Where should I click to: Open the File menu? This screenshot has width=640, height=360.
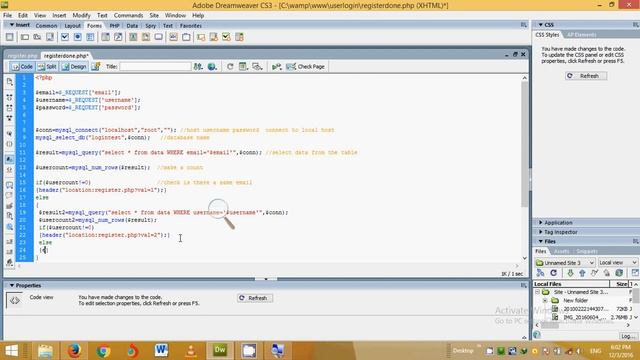pos(7,16)
